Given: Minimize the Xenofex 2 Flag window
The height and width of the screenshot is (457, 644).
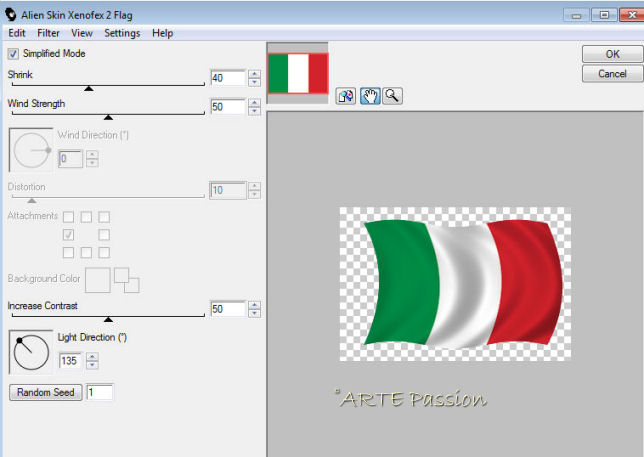Looking at the screenshot, I should 576,15.
